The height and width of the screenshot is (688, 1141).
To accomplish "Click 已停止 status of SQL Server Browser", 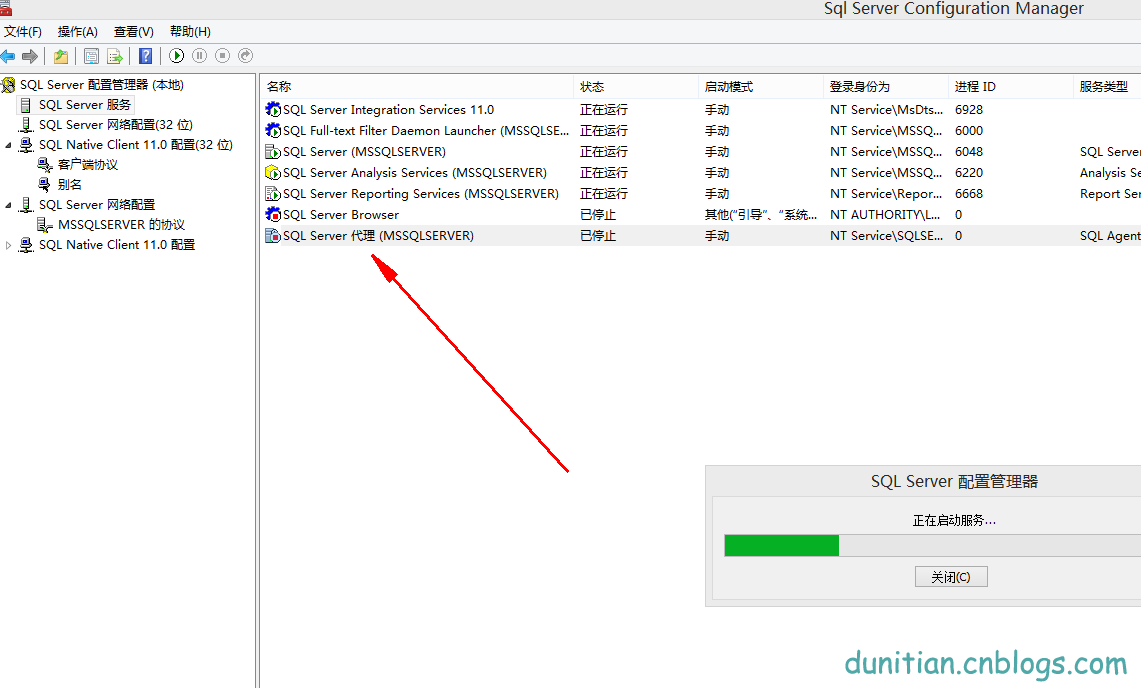I will [x=598, y=215].
